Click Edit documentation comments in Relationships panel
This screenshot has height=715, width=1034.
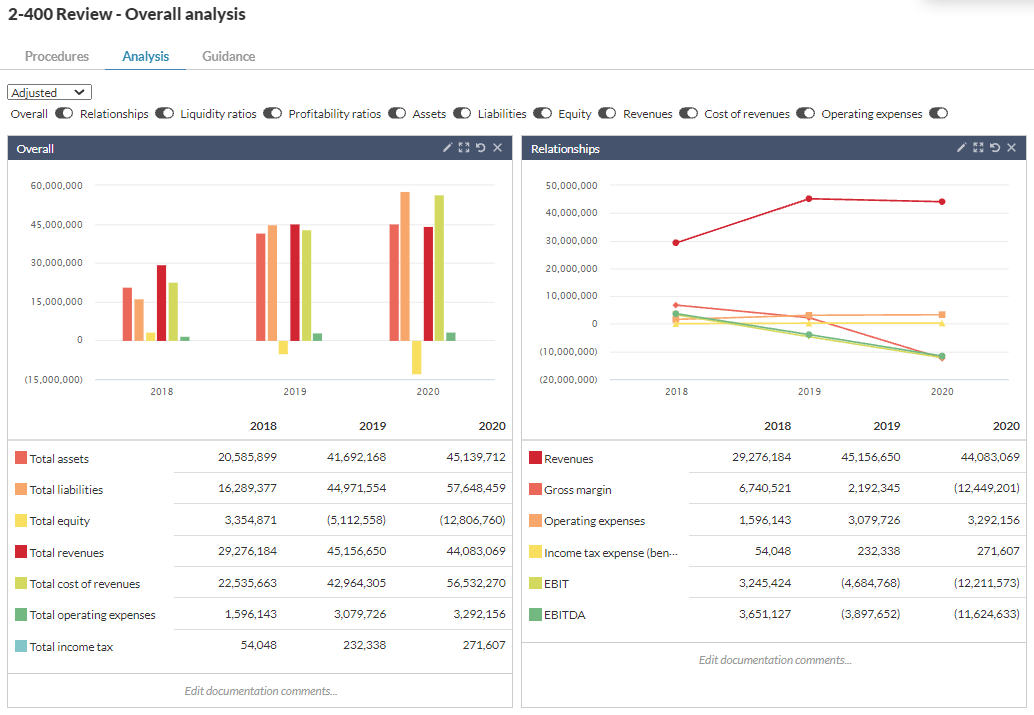click(x=777, y=659)
